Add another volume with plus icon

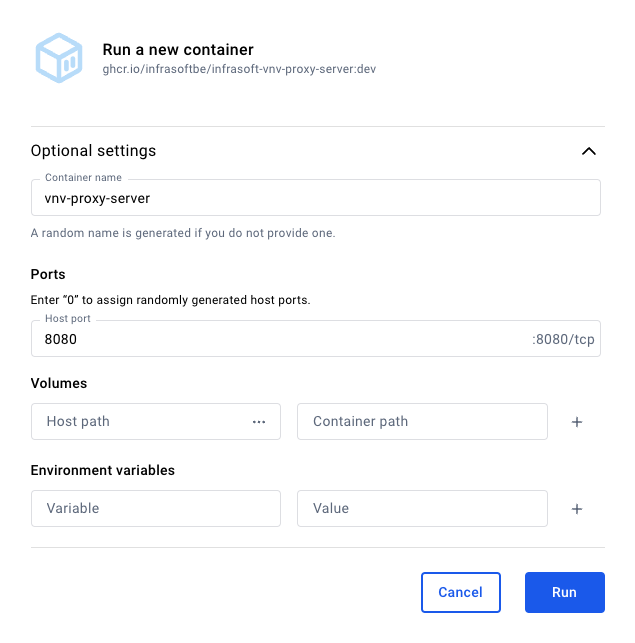[577, 422]
